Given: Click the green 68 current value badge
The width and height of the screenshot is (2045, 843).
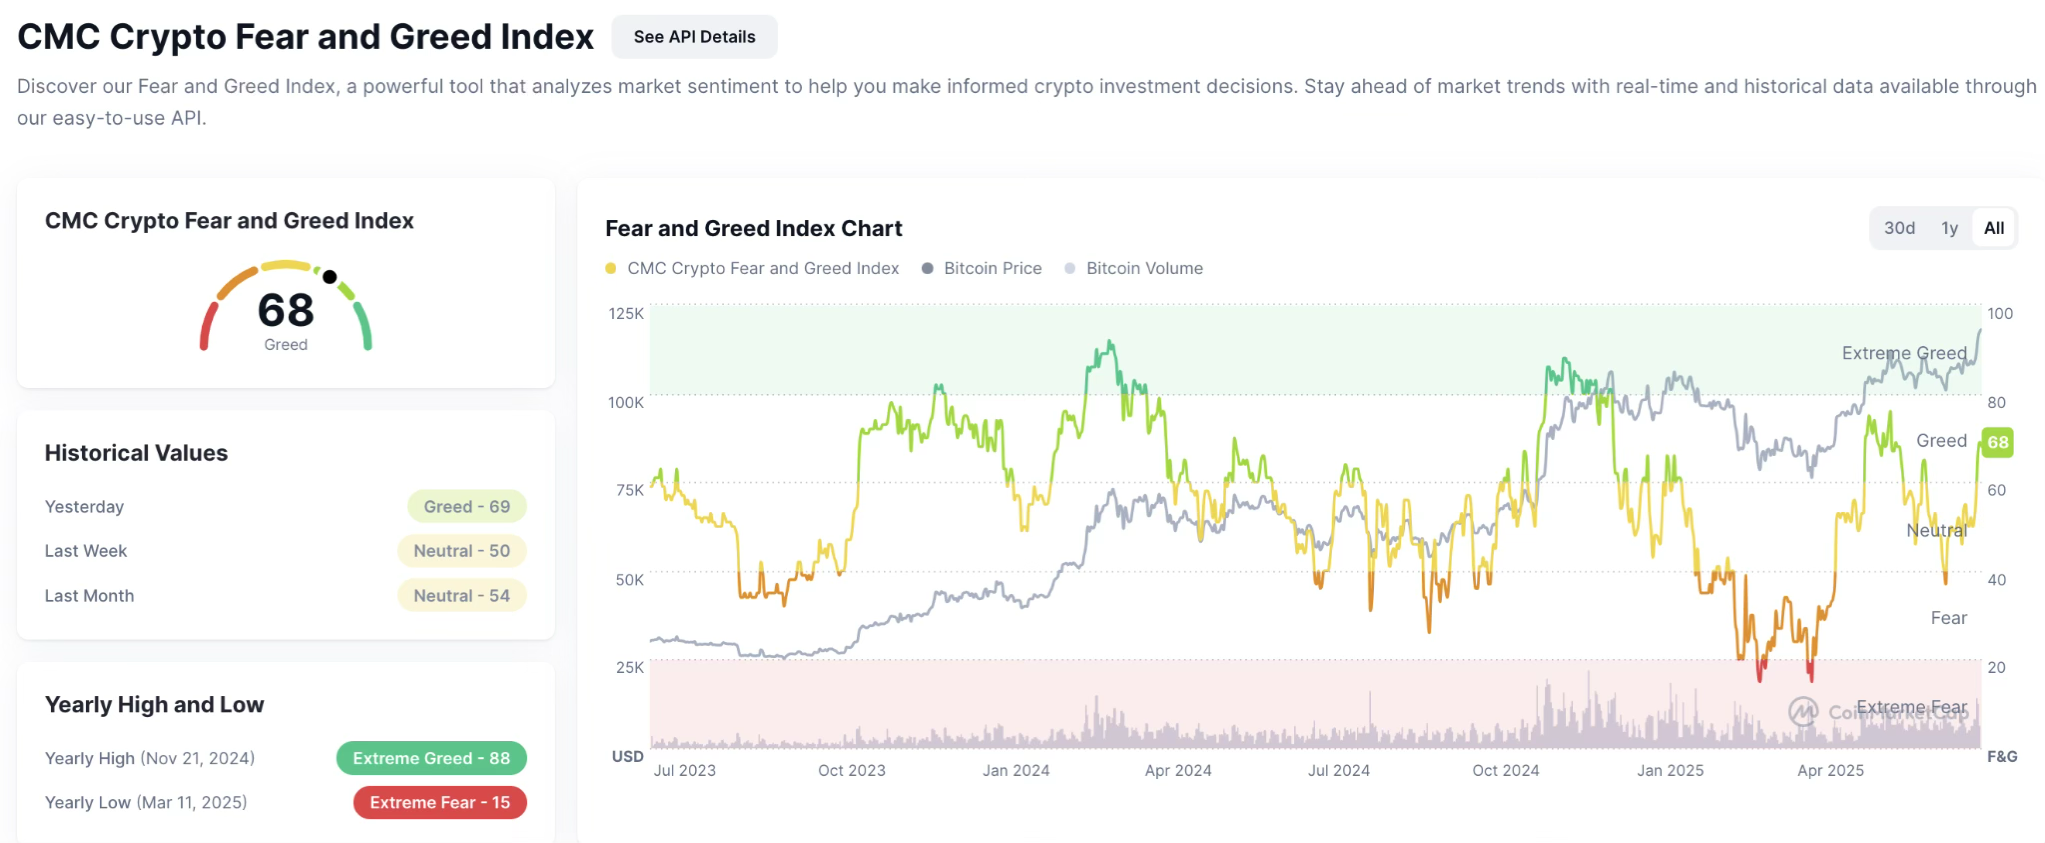Looking at the screenshot, I should click(x=1997, y=442).
